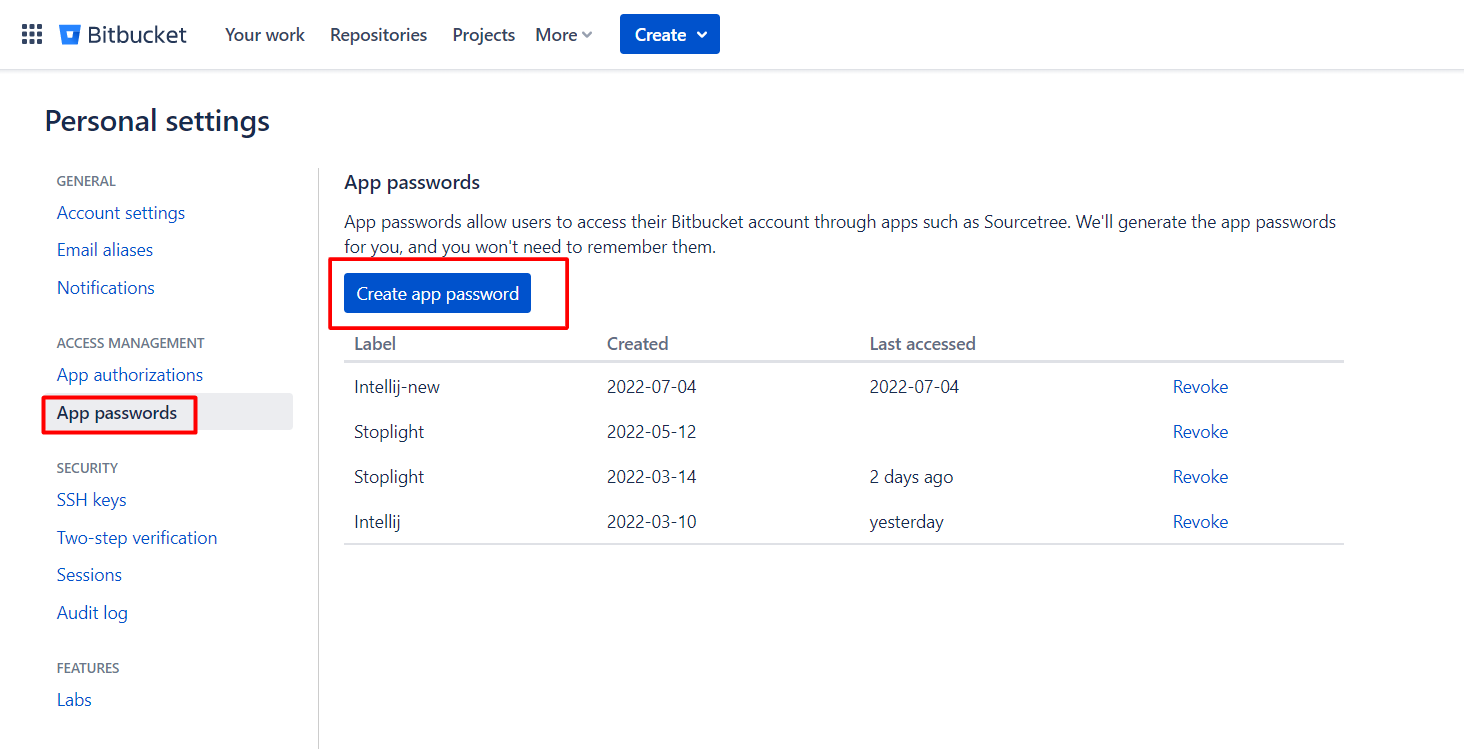Screen dimensions: 1464x749
Task: Open the app switcher grid icon
Action: [32, 35]
